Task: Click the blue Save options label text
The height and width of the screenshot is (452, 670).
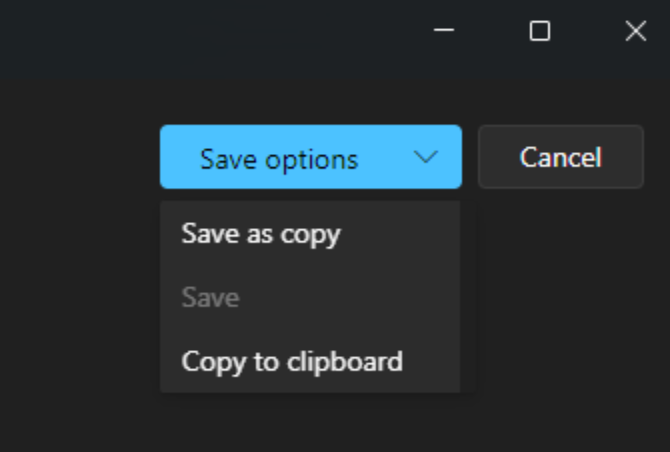Action: point(279,159)
